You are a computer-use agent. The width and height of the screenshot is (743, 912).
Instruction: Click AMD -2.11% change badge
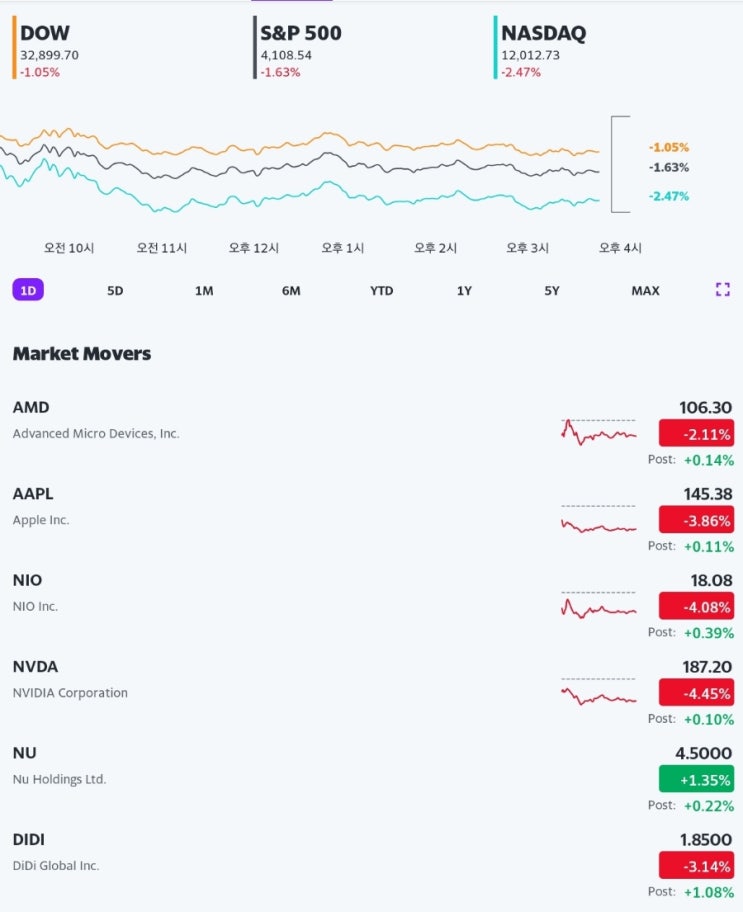(x=696, y=434)
